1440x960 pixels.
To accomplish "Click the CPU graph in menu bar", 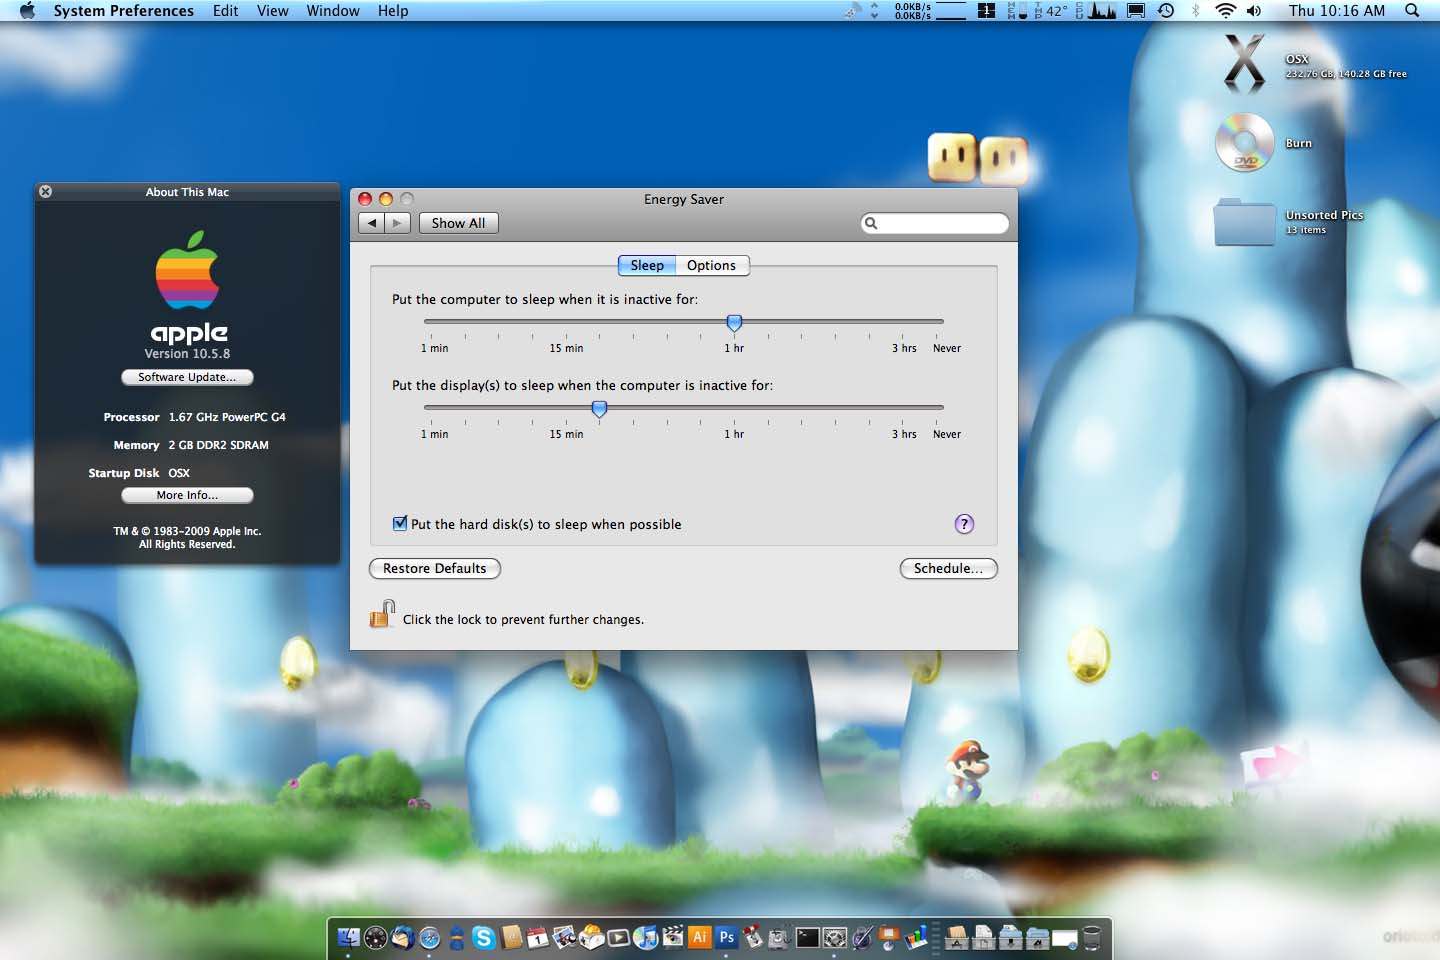I will (x=1102, y=10).
